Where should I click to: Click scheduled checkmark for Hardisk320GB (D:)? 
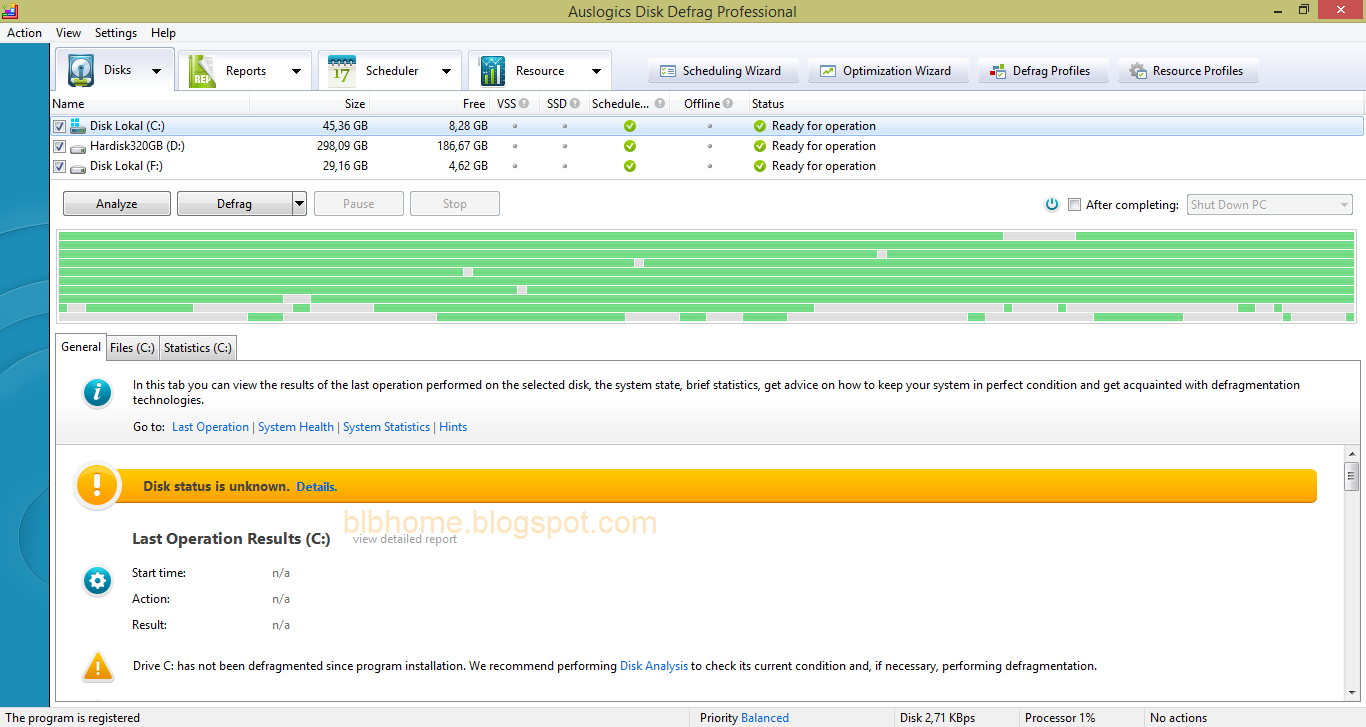click(630, 146)
